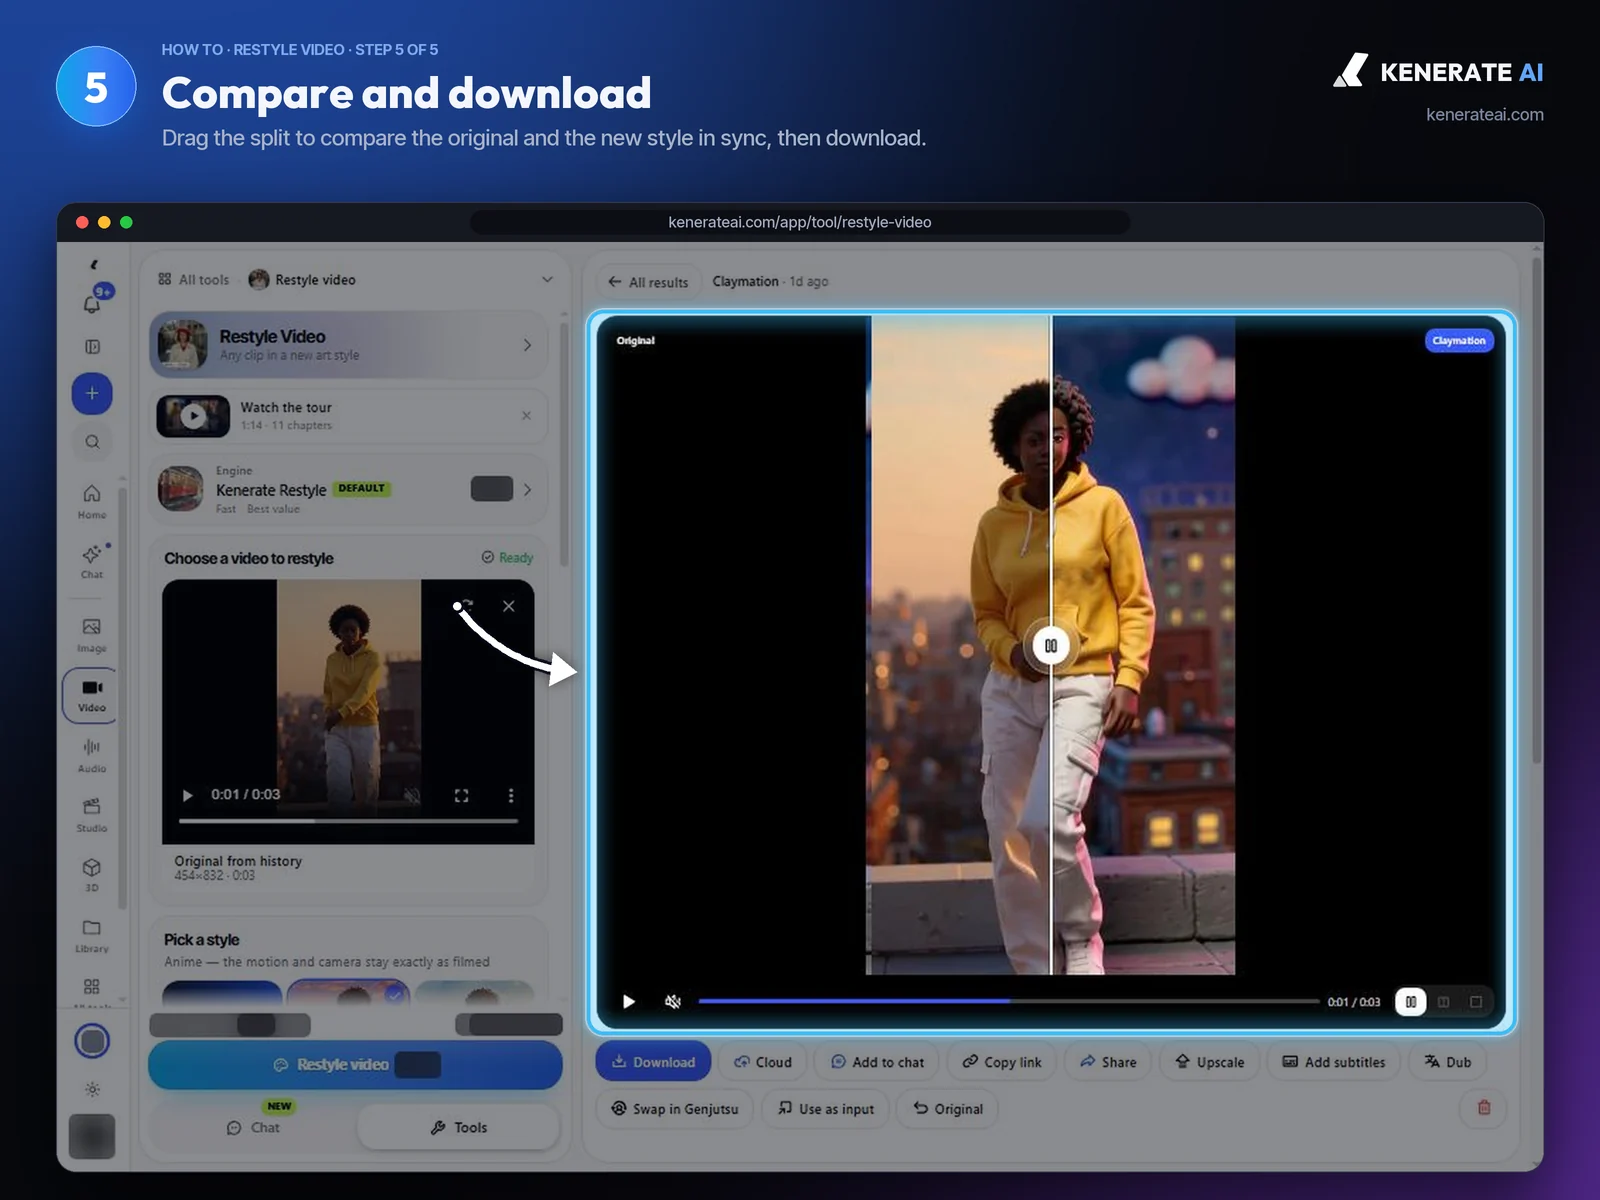Open the Chat section in the left sidebar
1600x1200 pixels.
point(92,561)
